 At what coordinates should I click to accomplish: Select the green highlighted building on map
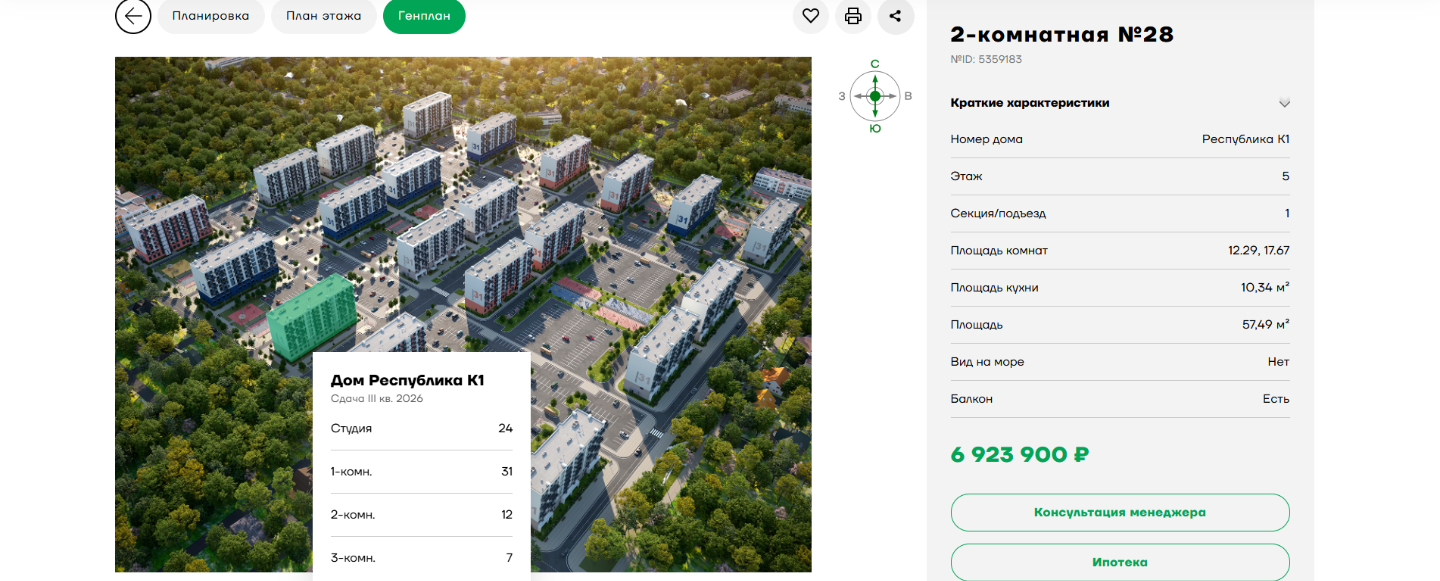coord(312,318)
